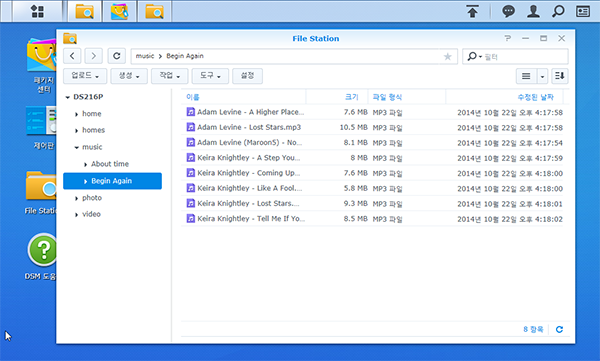The height and width of the screenshot is (361, 600).
Task: Sort by File Type (파일 형식) column header
Action: click(x=407, y=97)
